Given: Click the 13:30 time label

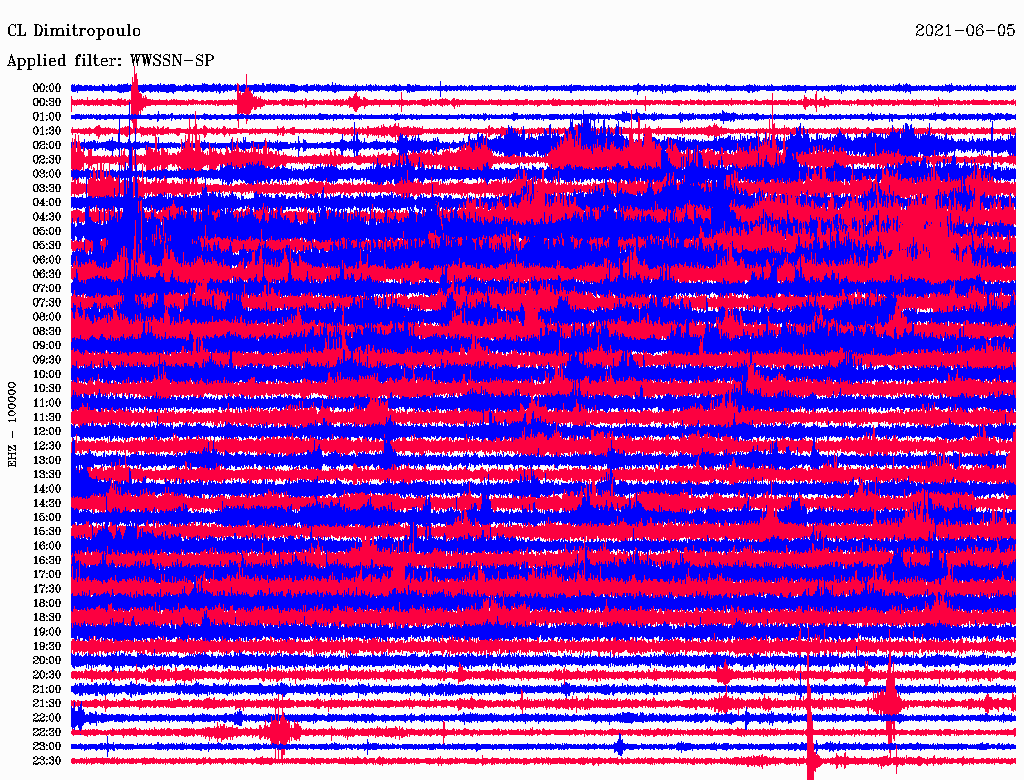Looking at the screenshot, I should coord(47,474).
